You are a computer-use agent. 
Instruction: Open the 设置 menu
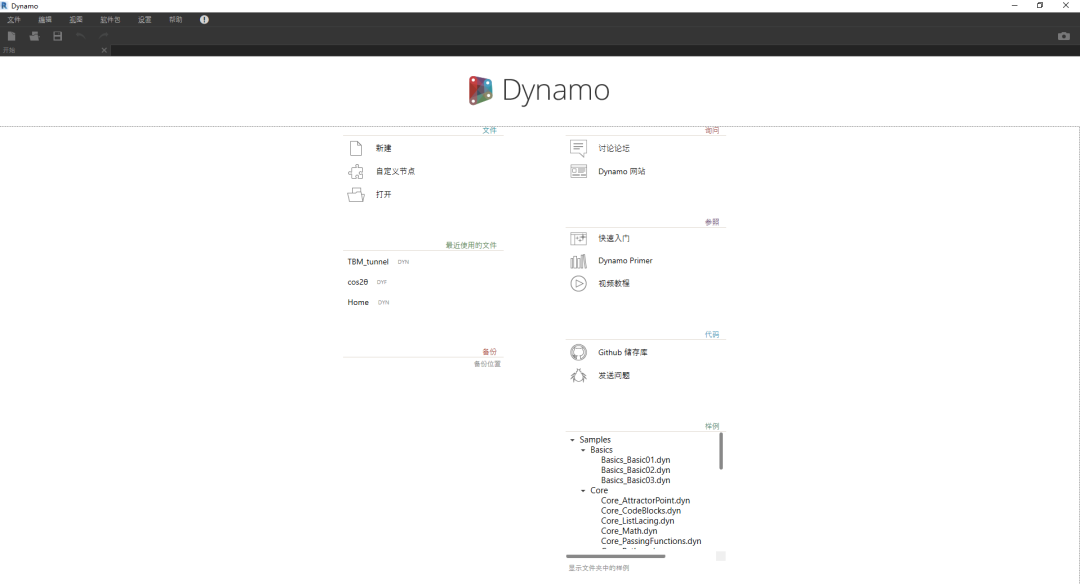tap(145, 20)
